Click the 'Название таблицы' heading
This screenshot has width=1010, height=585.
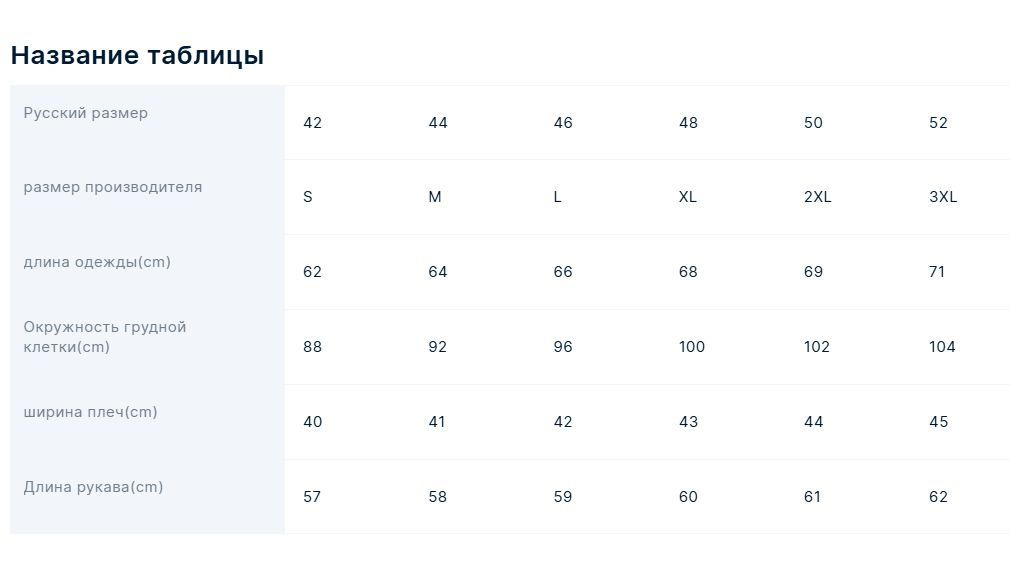coord(137,55)
